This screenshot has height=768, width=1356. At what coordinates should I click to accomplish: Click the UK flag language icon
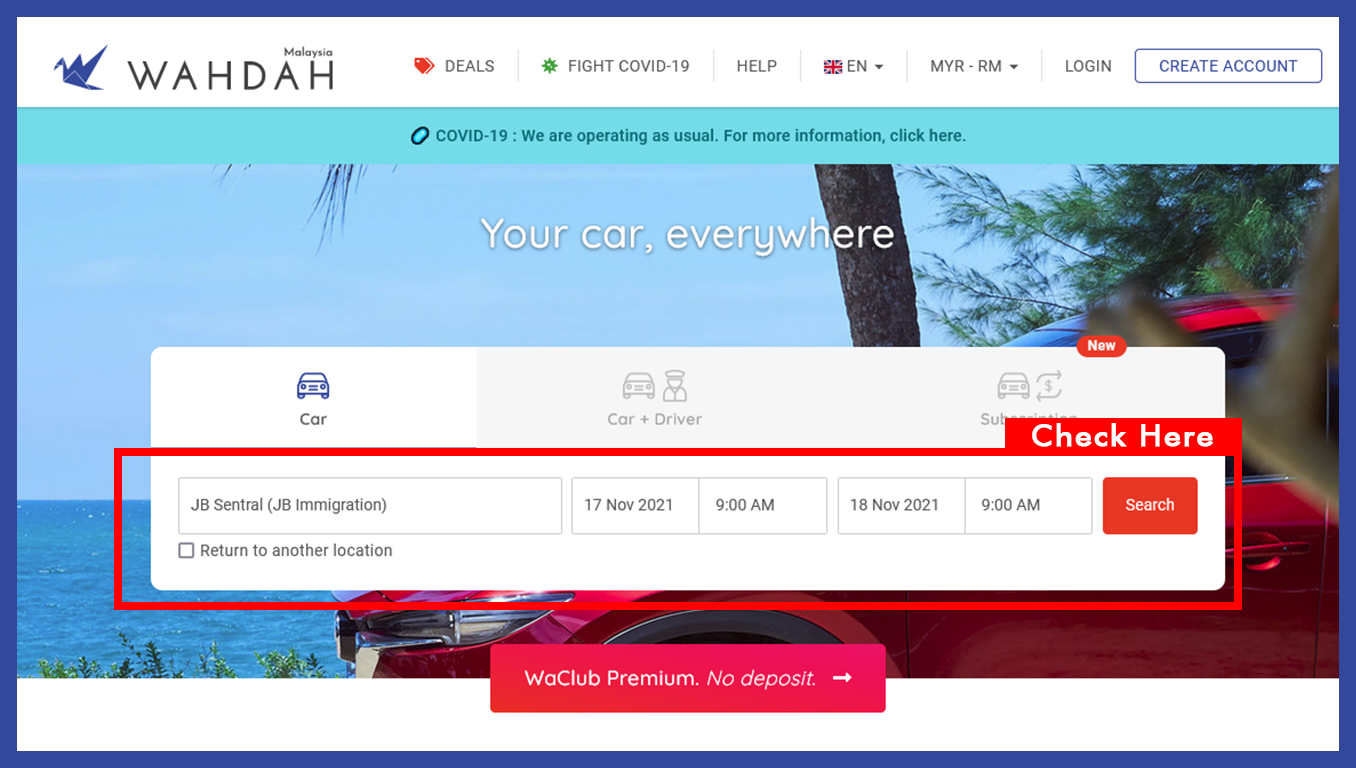pos(832,67)
